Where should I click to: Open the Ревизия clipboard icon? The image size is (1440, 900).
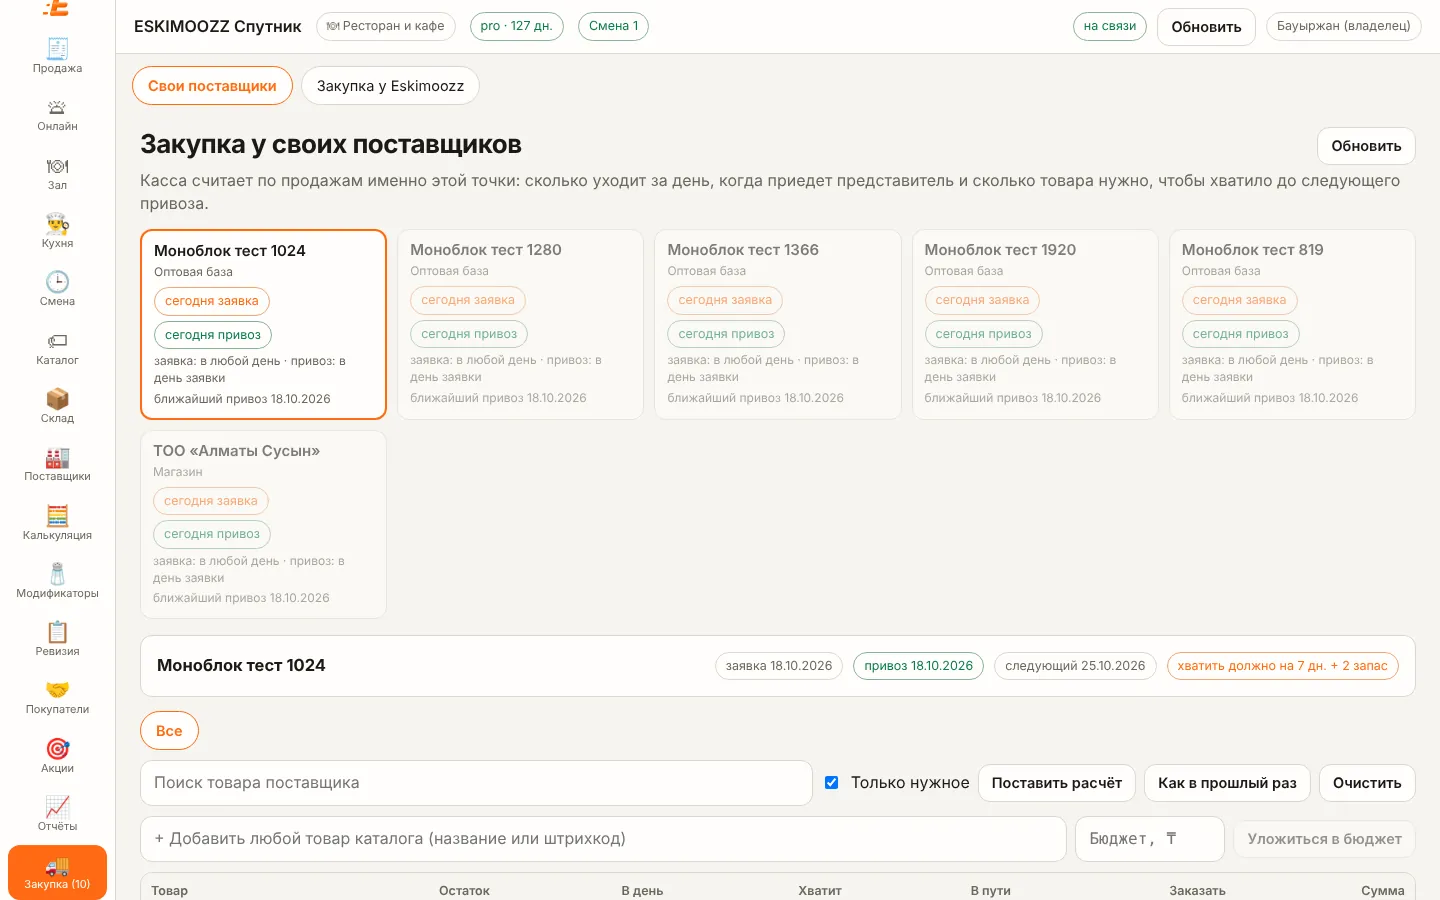click(x=57, y=632)
